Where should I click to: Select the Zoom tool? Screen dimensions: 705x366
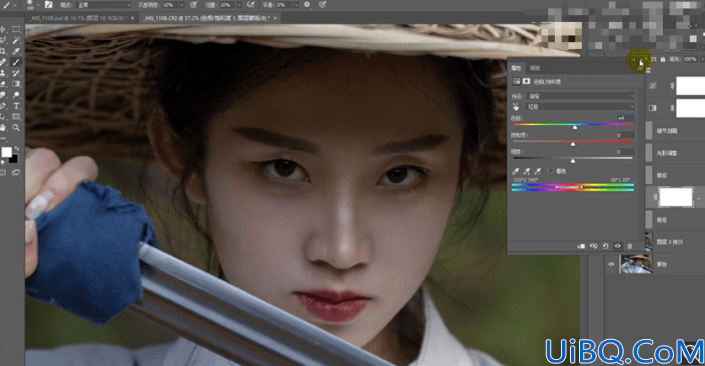[16, 128]
